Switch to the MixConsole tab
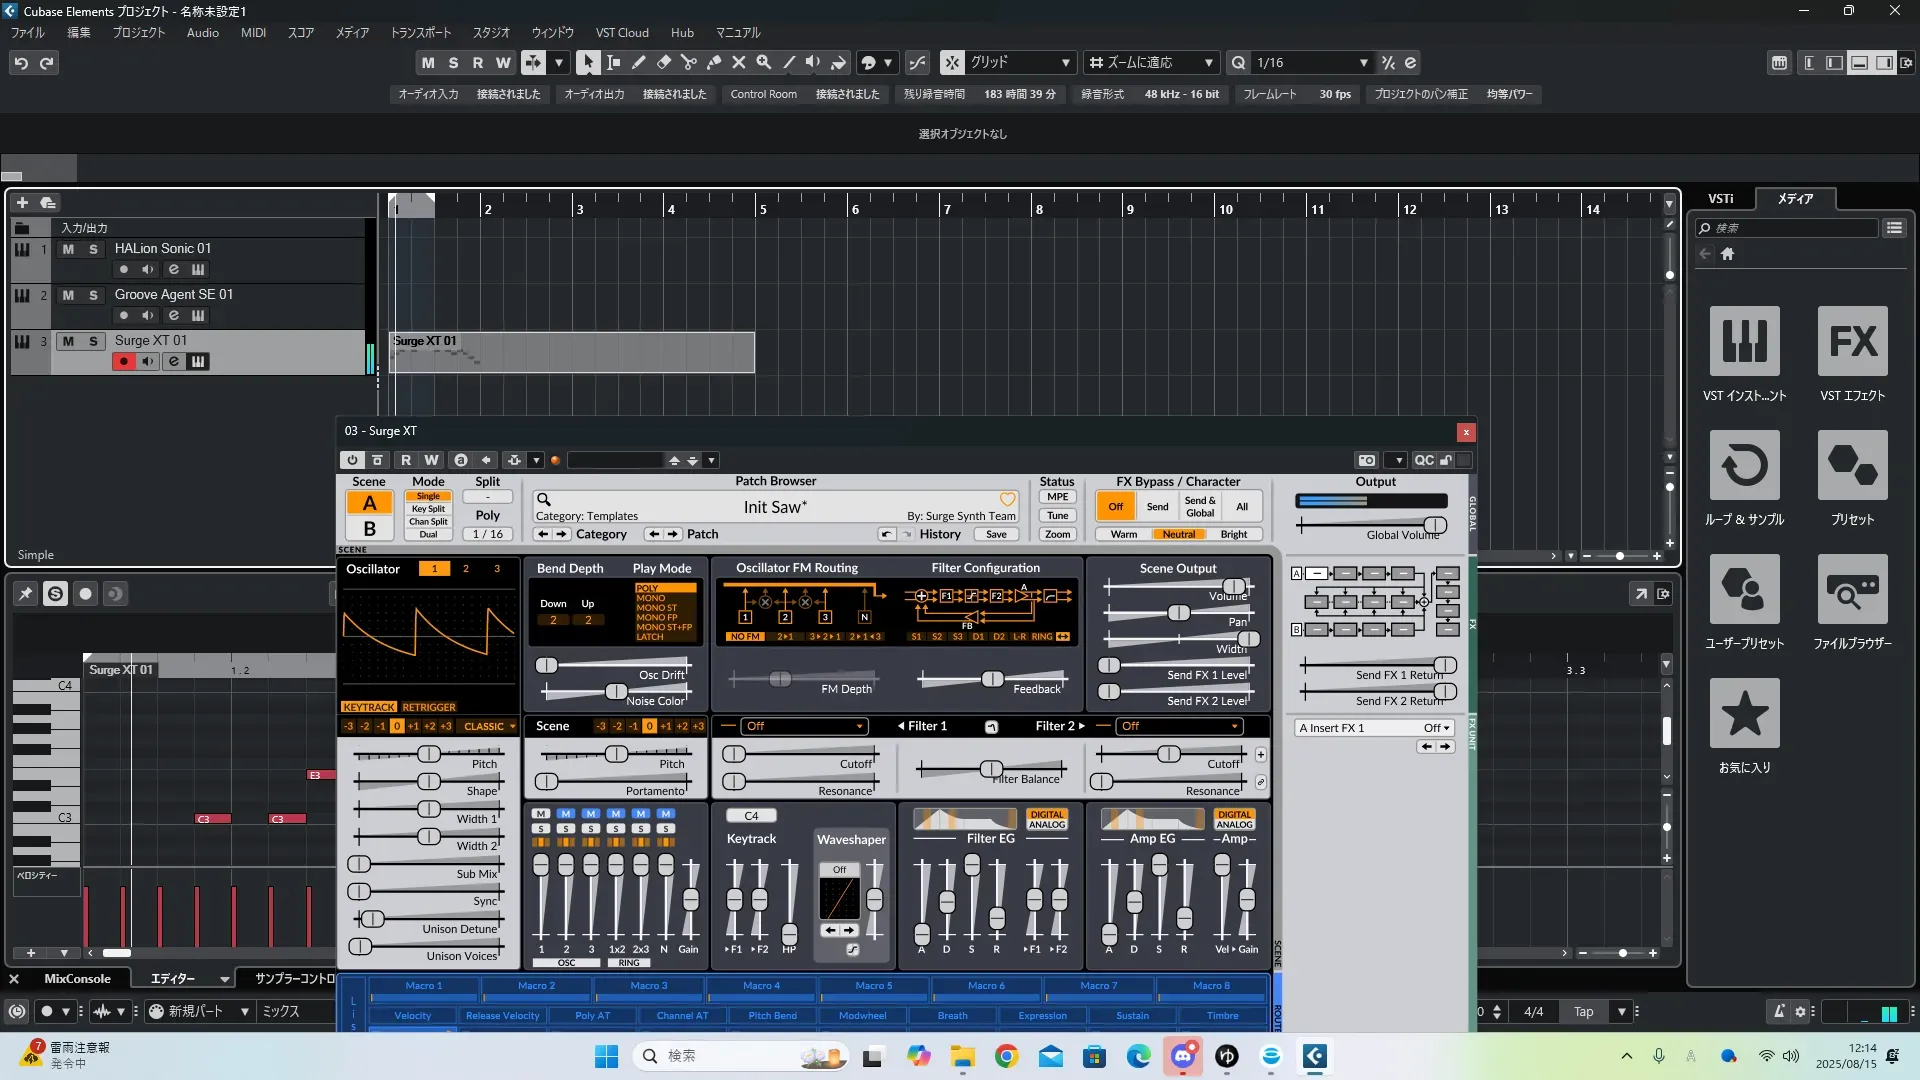This screenshot has width=1920, height=1080. (77, 979)
